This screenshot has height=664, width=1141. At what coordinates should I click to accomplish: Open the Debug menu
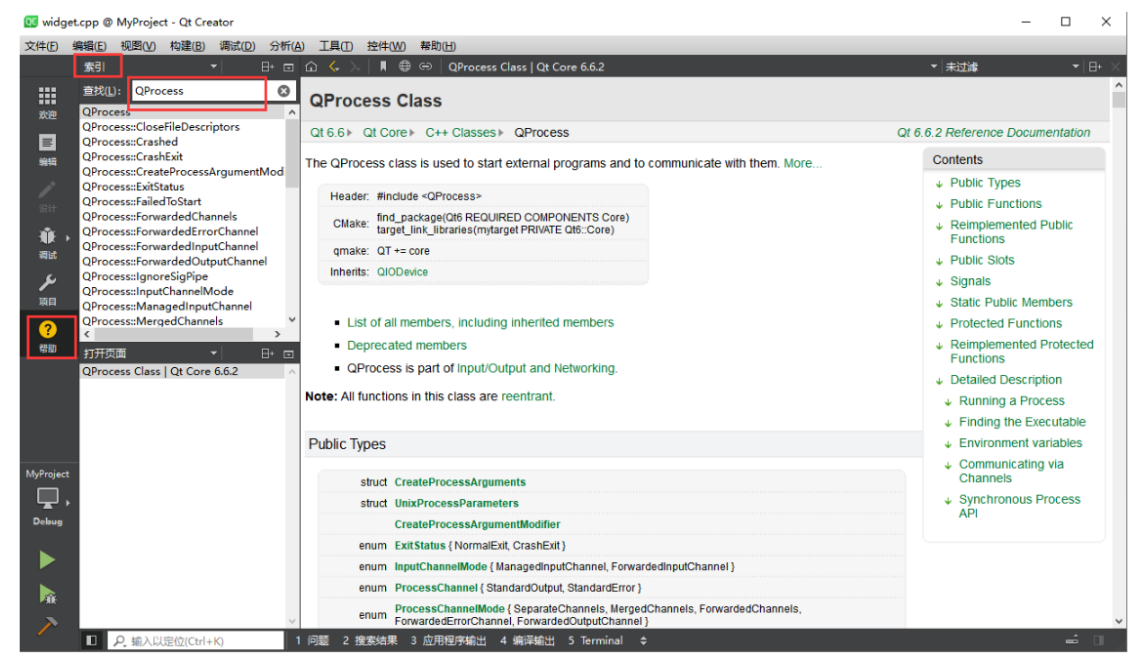(237, 46)
